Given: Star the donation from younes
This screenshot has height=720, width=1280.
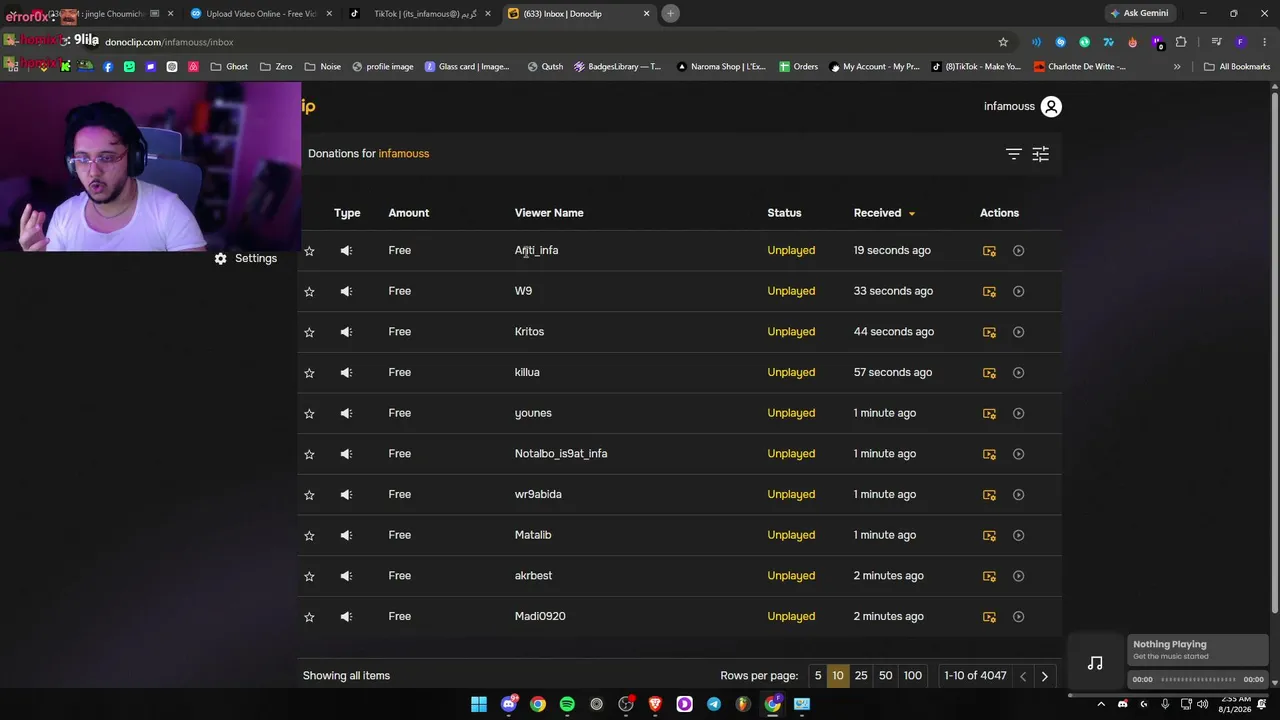Looking at the screenshot, I should (x=309, y=413).
